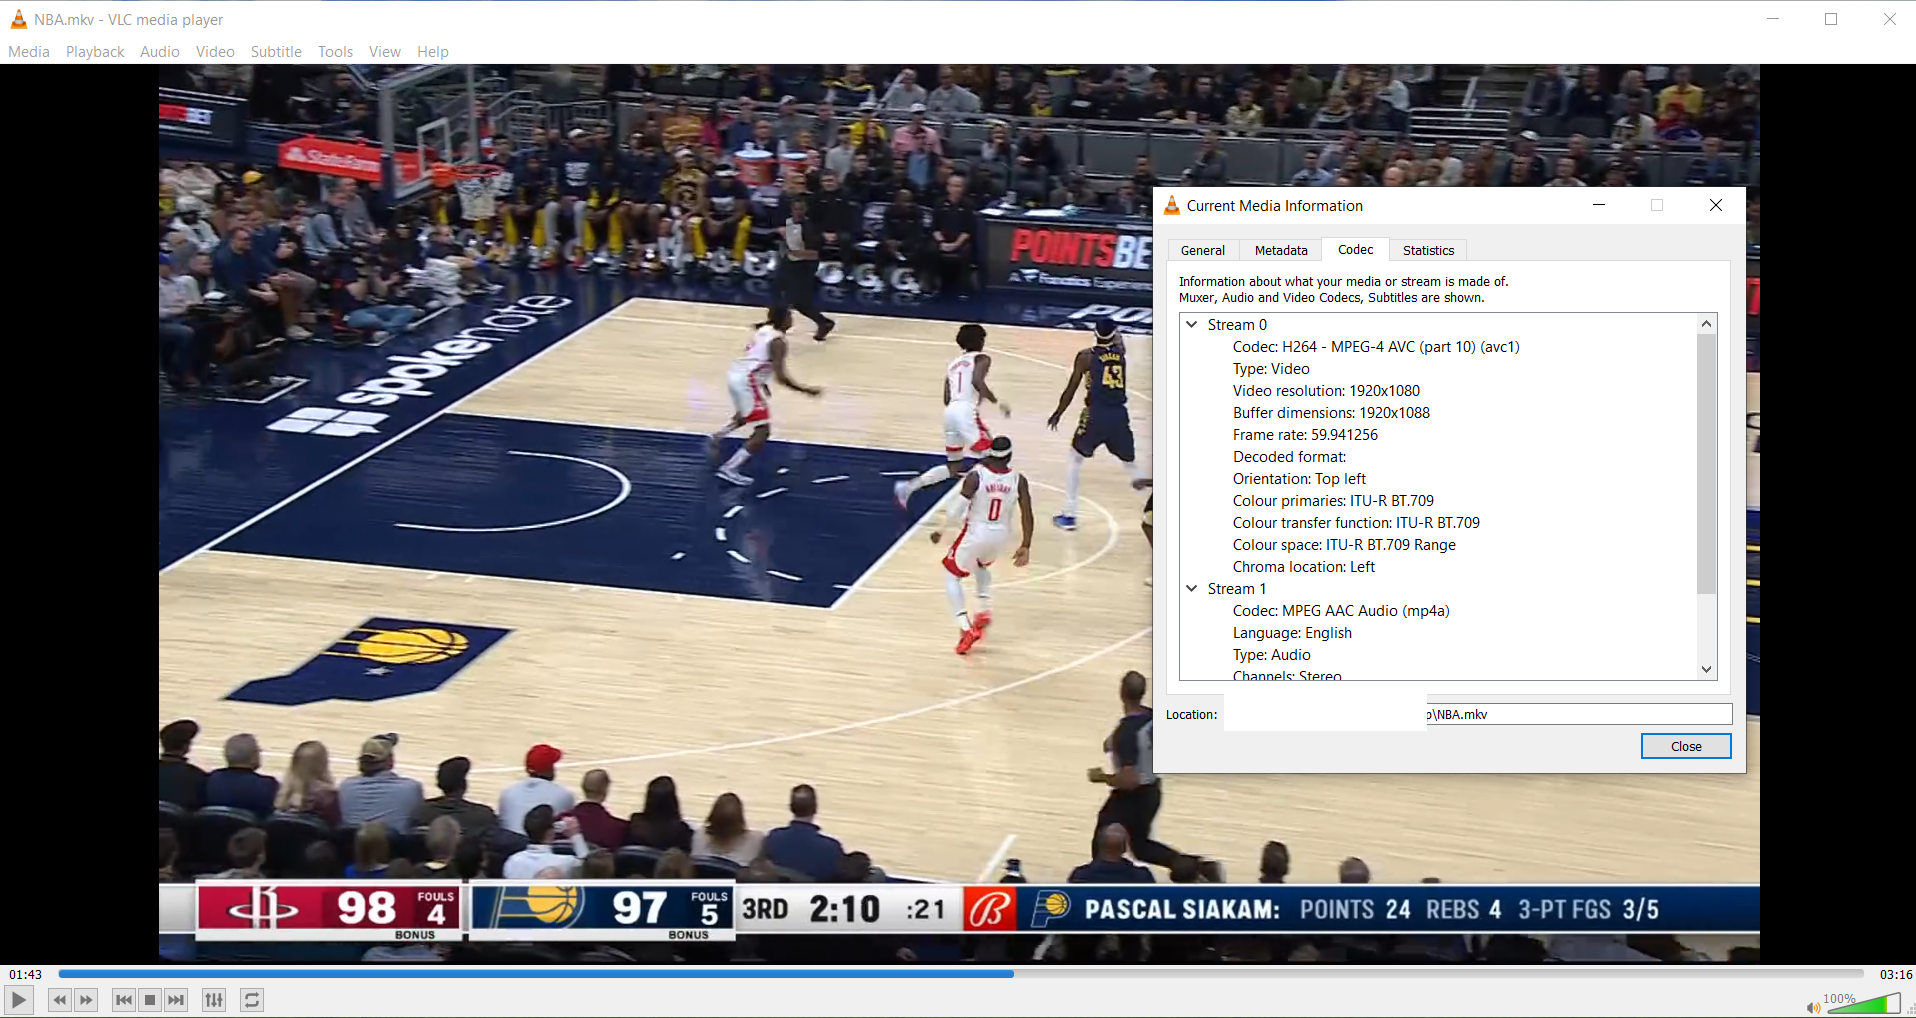Click the Close button in media information

click(x=1686, y=746)
